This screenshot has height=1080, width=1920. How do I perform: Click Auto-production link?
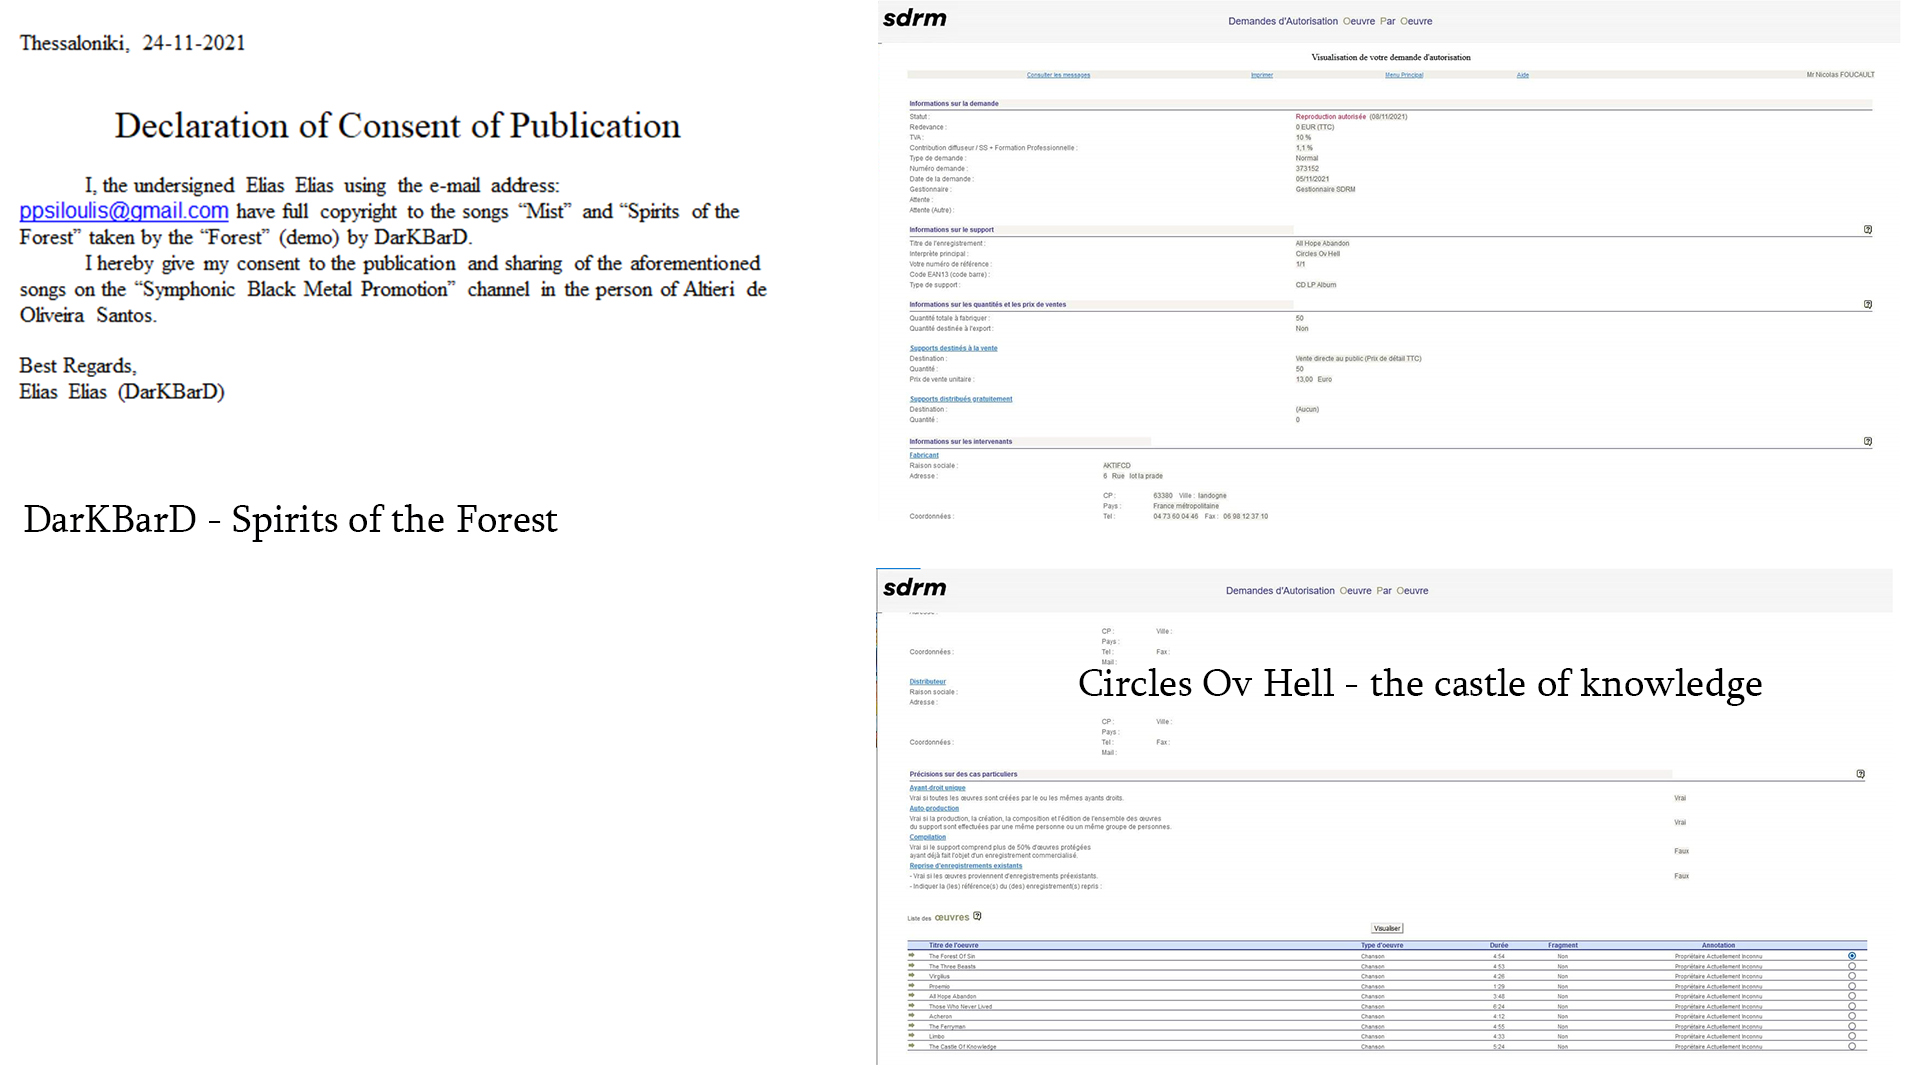point(934,808)
